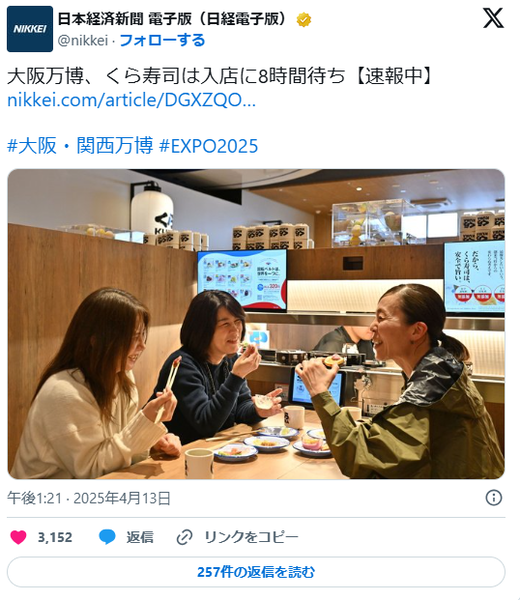Click the tweet text about くら寿司
Image resolution: width=520 pixels, height=600 pixels.
[221, 76]
